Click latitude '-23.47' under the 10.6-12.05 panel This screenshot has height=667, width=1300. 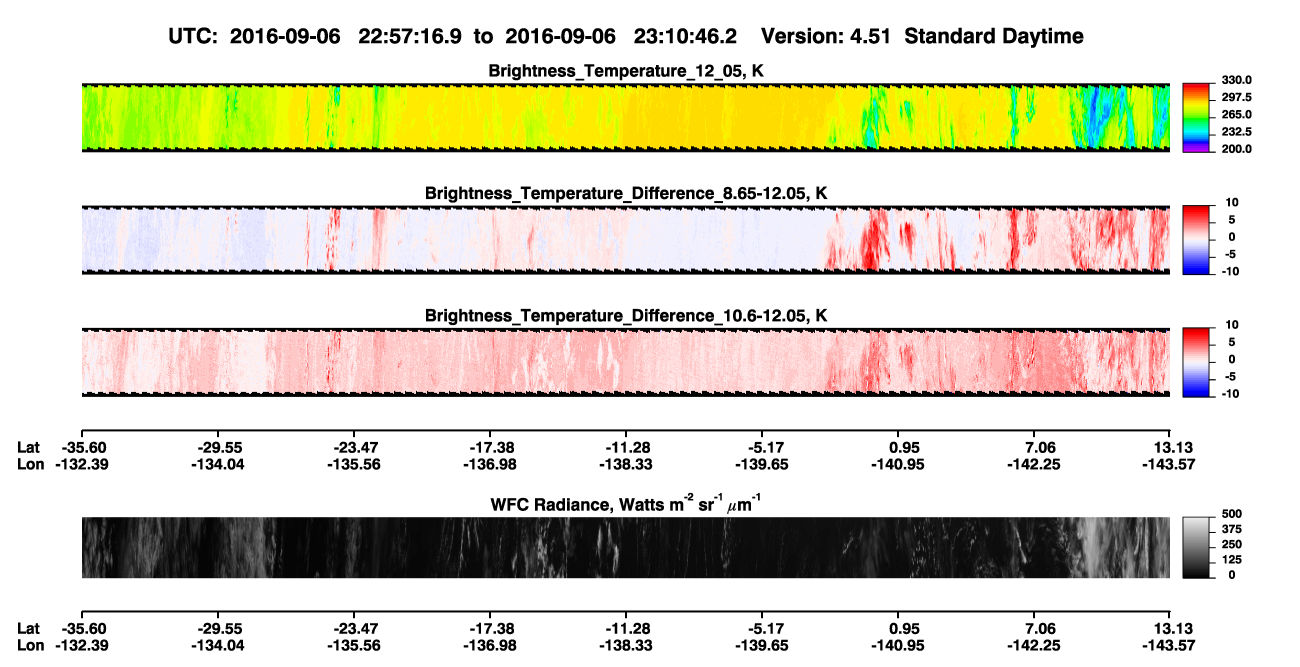pyautogui.click(x=354, y=448)
